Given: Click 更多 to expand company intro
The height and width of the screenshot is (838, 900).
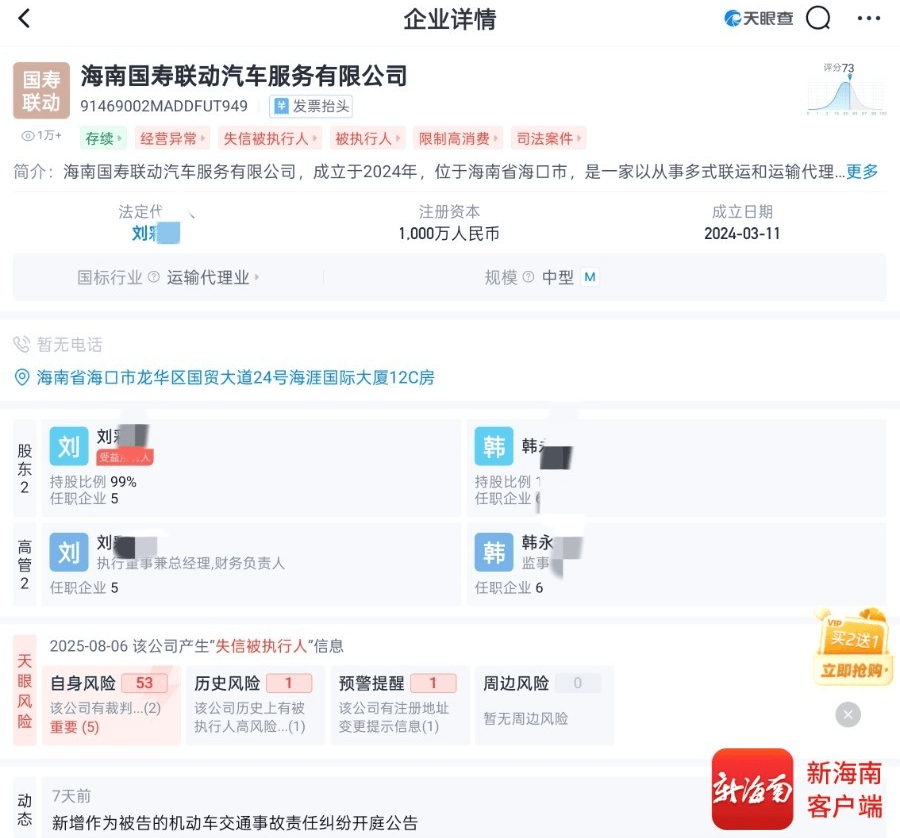Looking at the screenshot, I should [x=862, y=171].
